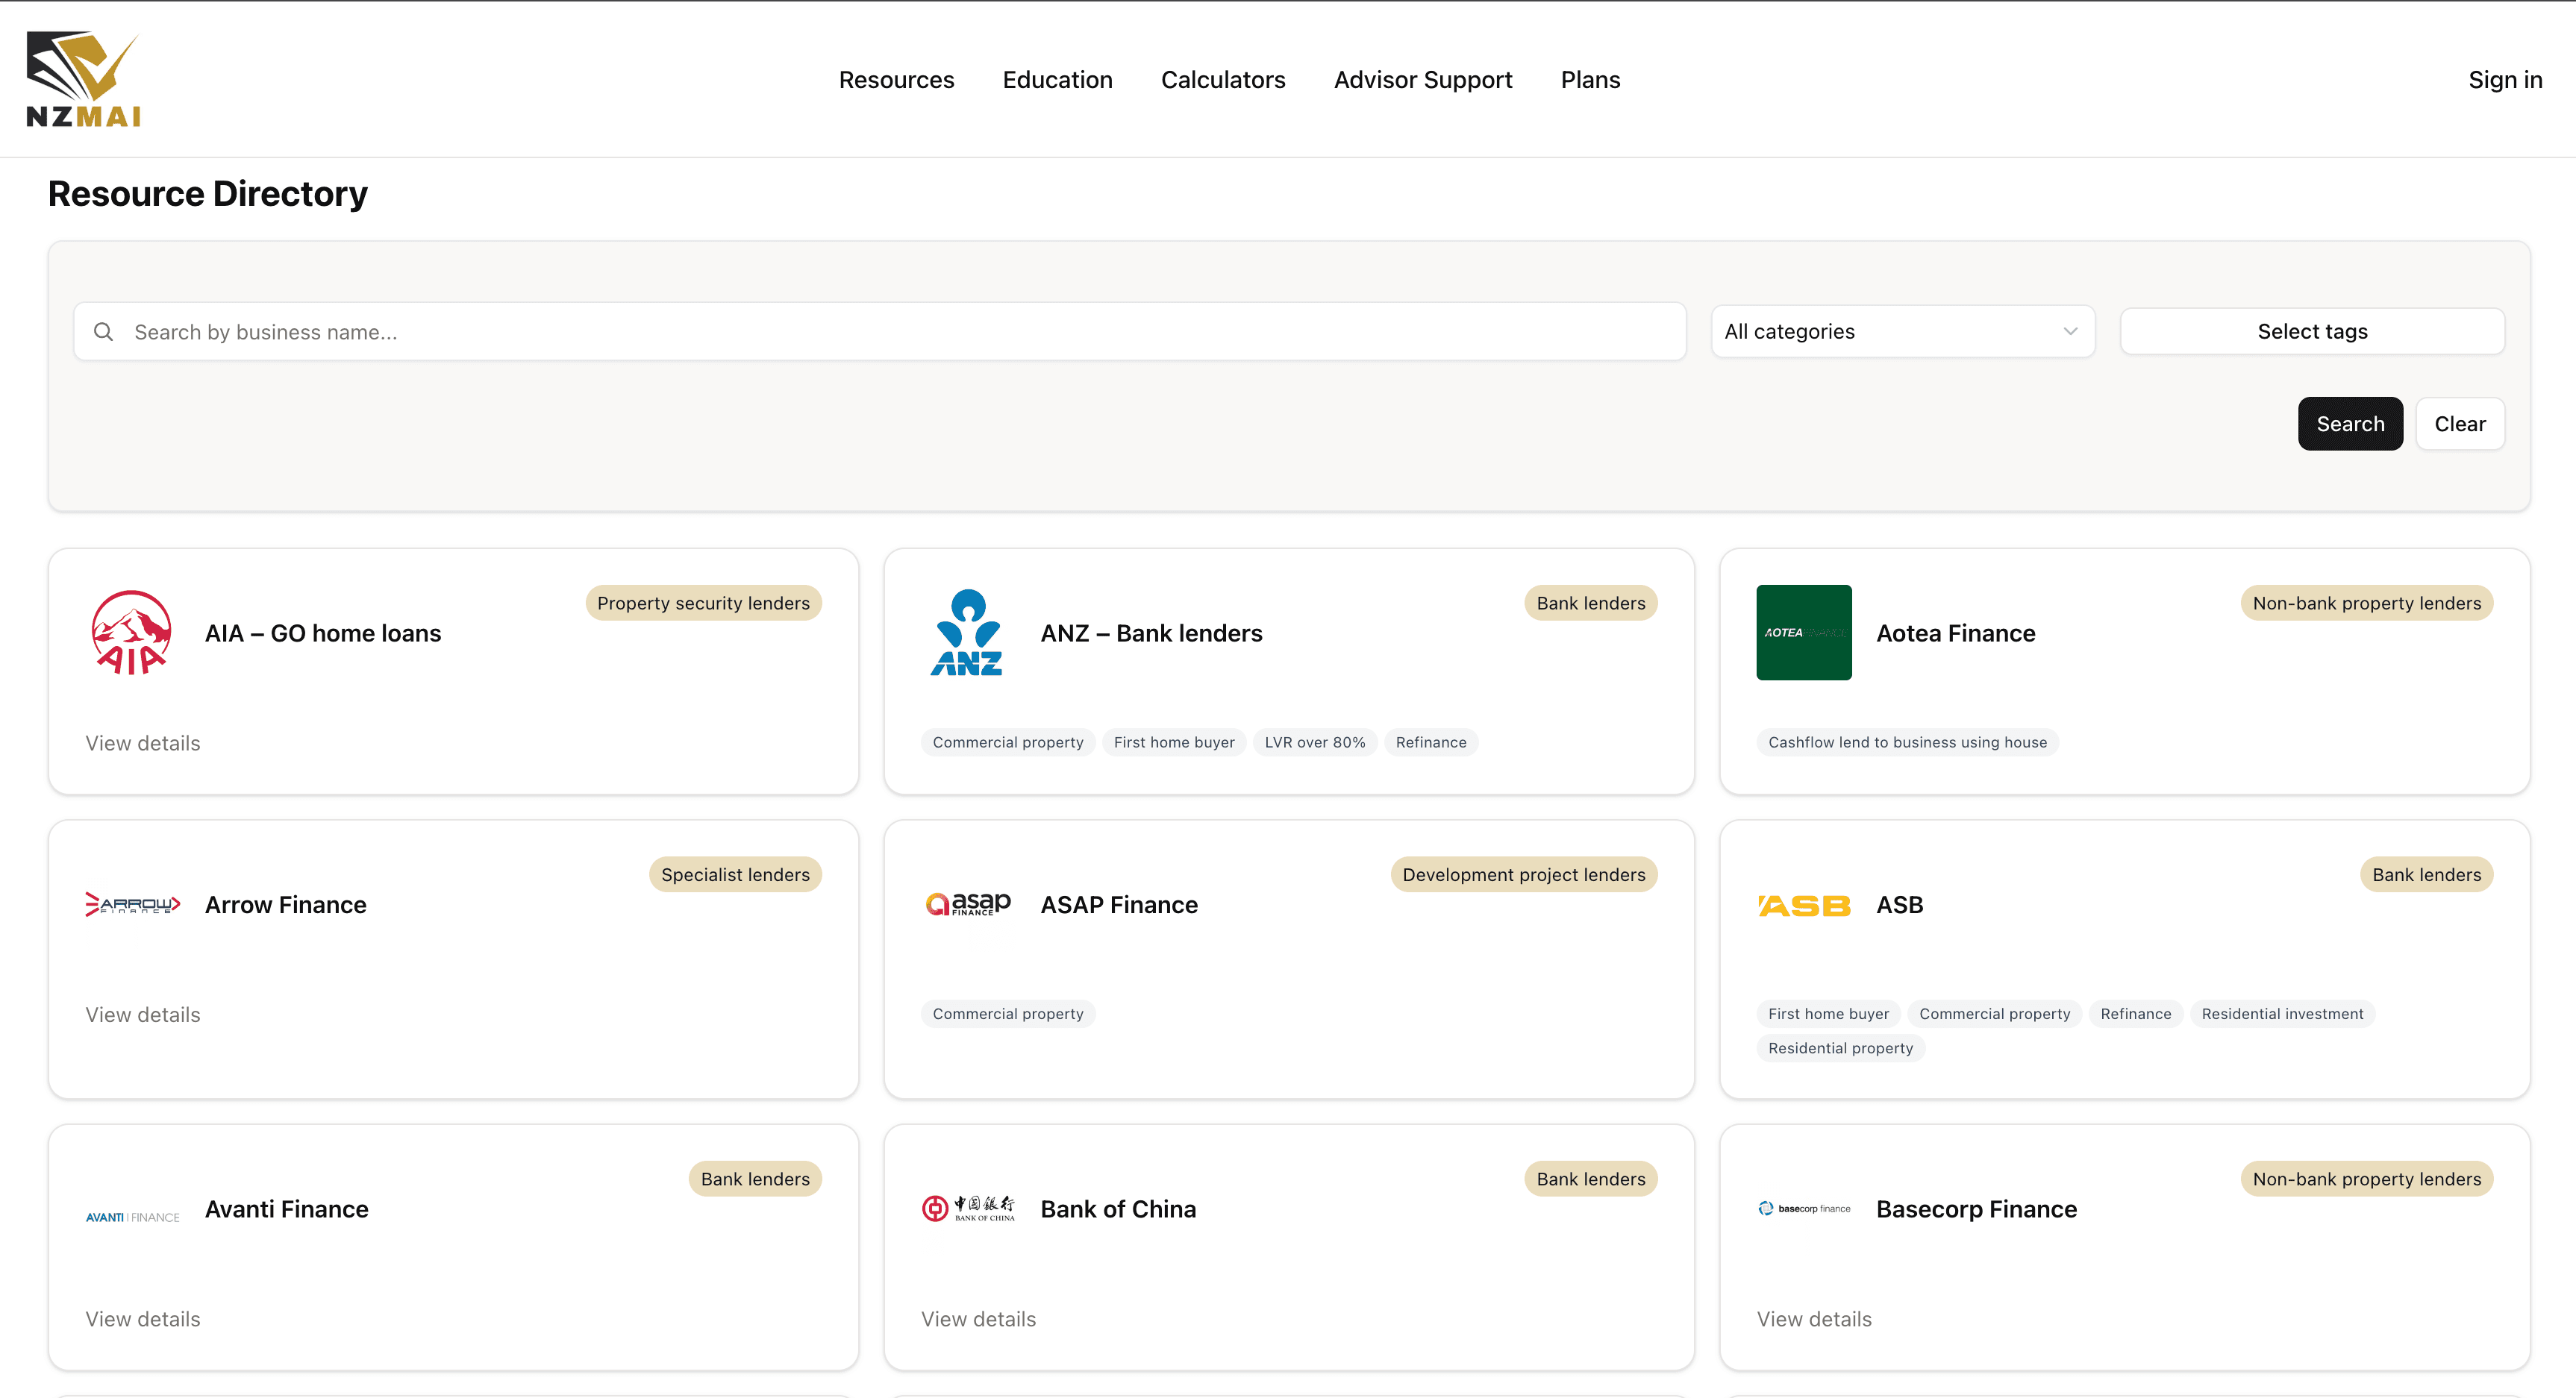Select the ANZ logo icon
Image resolution: width=2576 pixels, height=1398 pixels.
point(966,632)
